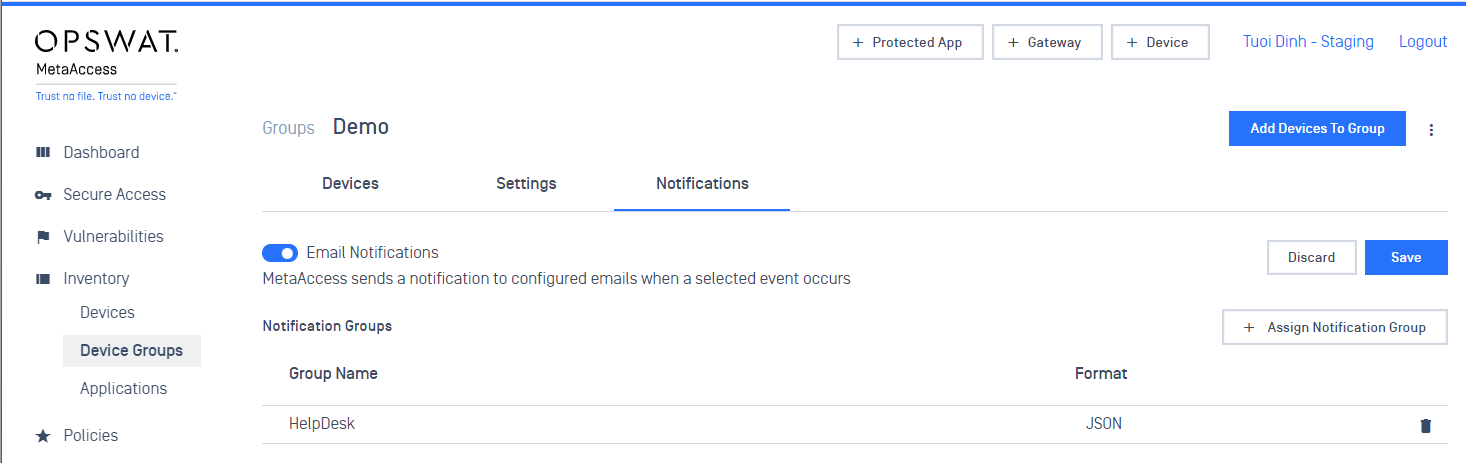Save the notification settings
1466x463 pixels.
[x=1406, y=257]
